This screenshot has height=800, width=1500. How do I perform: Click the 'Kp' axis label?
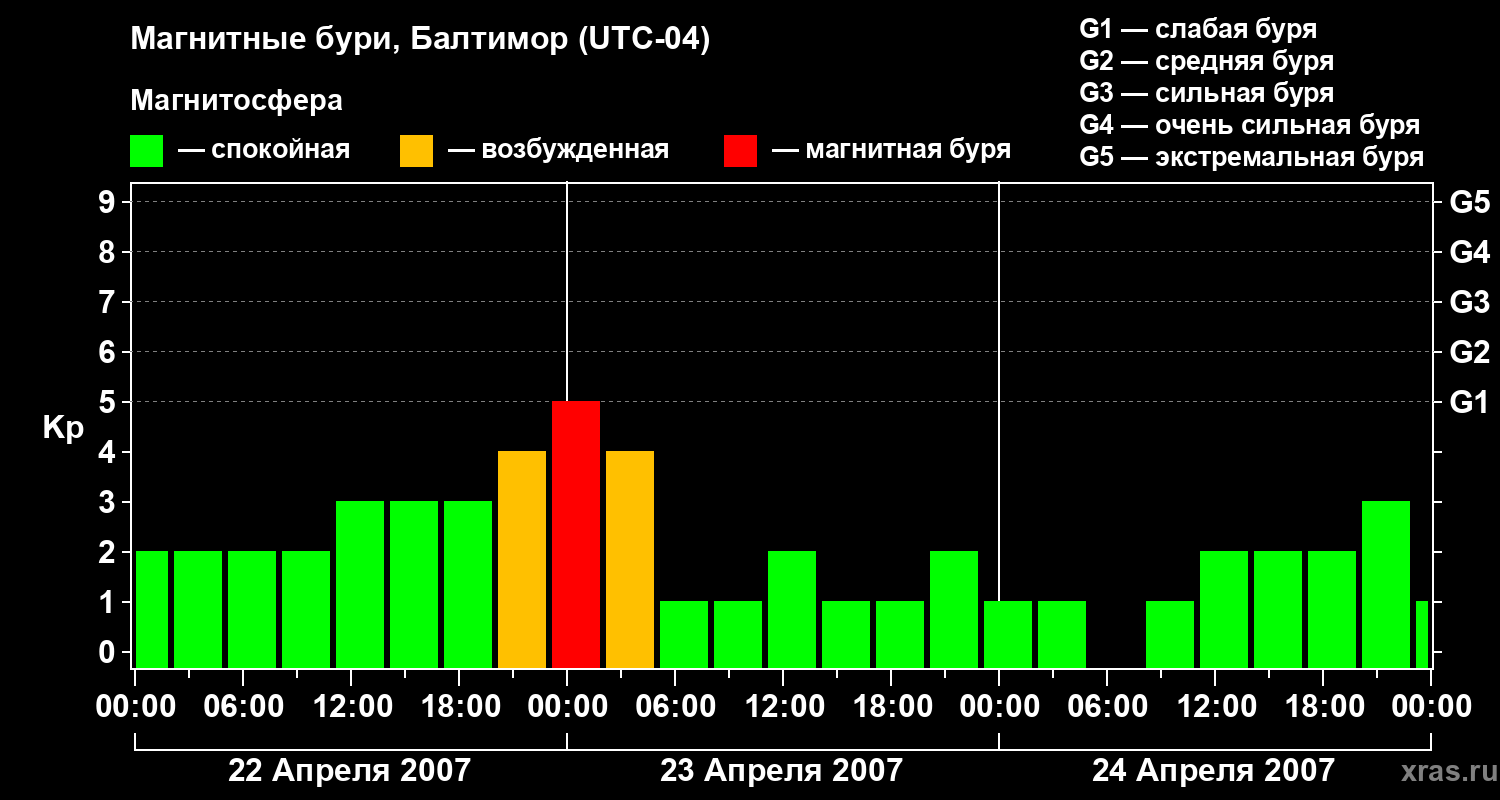click(63, 428)
